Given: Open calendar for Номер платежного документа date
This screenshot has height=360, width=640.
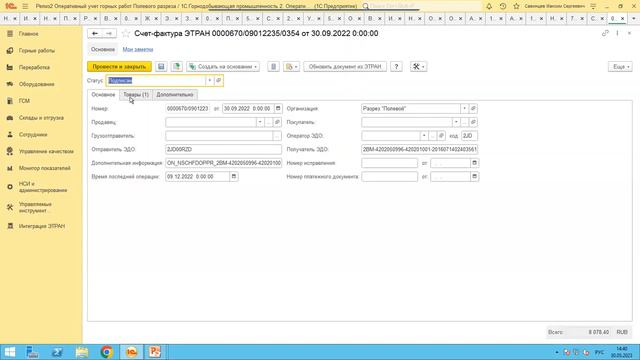Looking at the screenshot, I should [x=474, y=177].
